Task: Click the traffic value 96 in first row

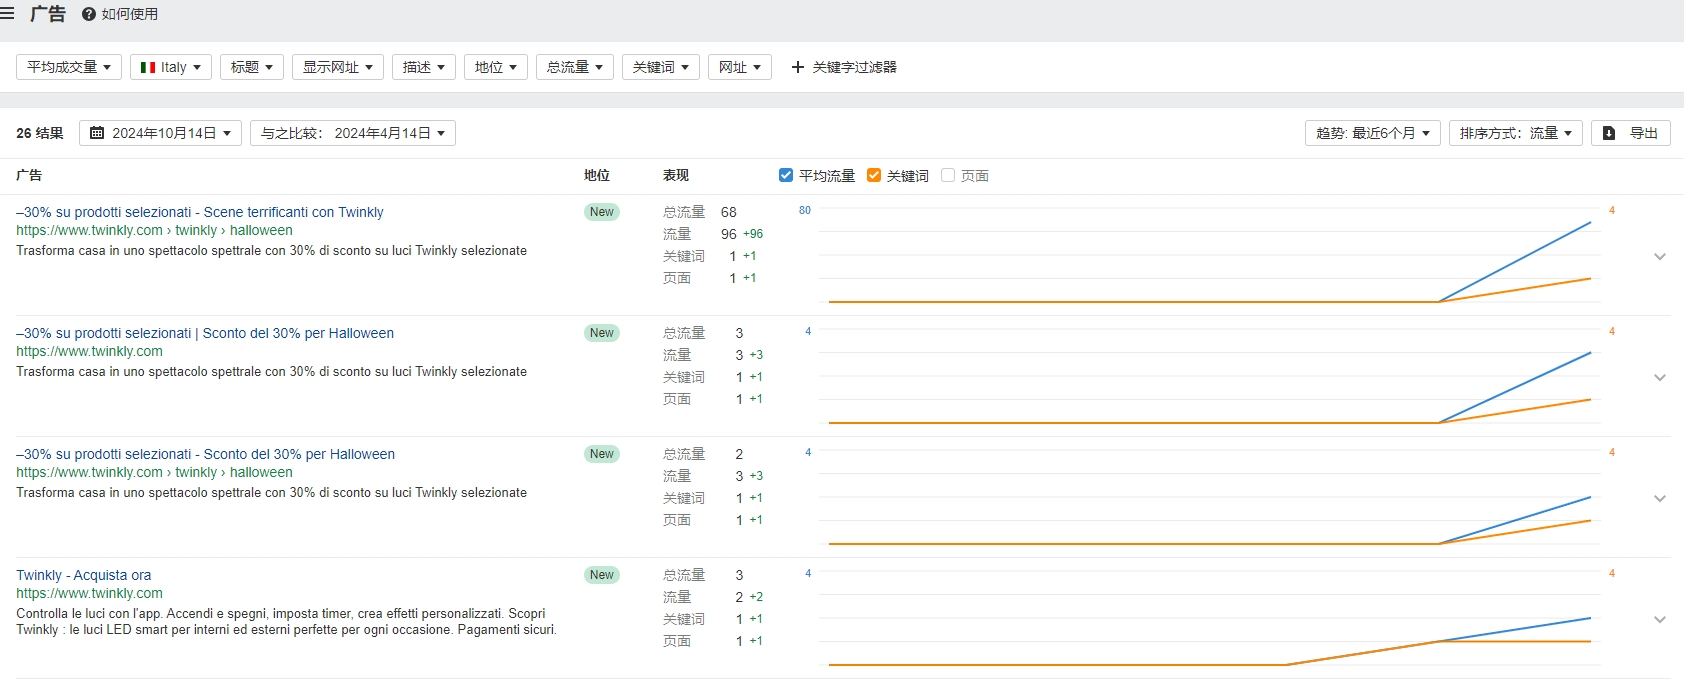Action: [x=729, y=234]
